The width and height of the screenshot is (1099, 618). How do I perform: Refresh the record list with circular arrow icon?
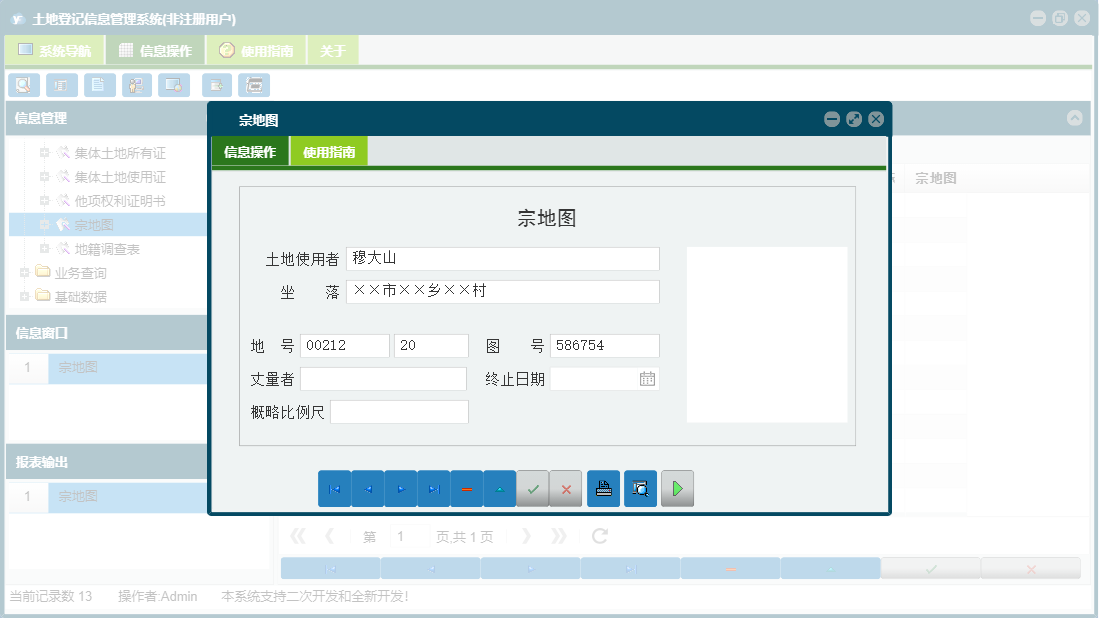[598, 535]
